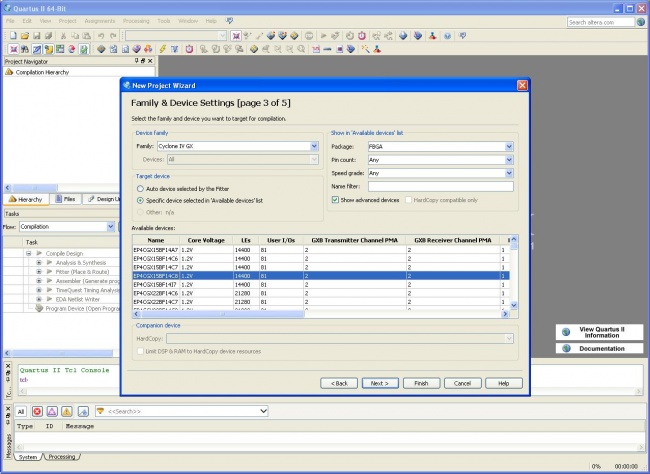This screenshot has height=474, width=650.
Task: Switch to the Processing messages tab
Action: tap(62, 457)
